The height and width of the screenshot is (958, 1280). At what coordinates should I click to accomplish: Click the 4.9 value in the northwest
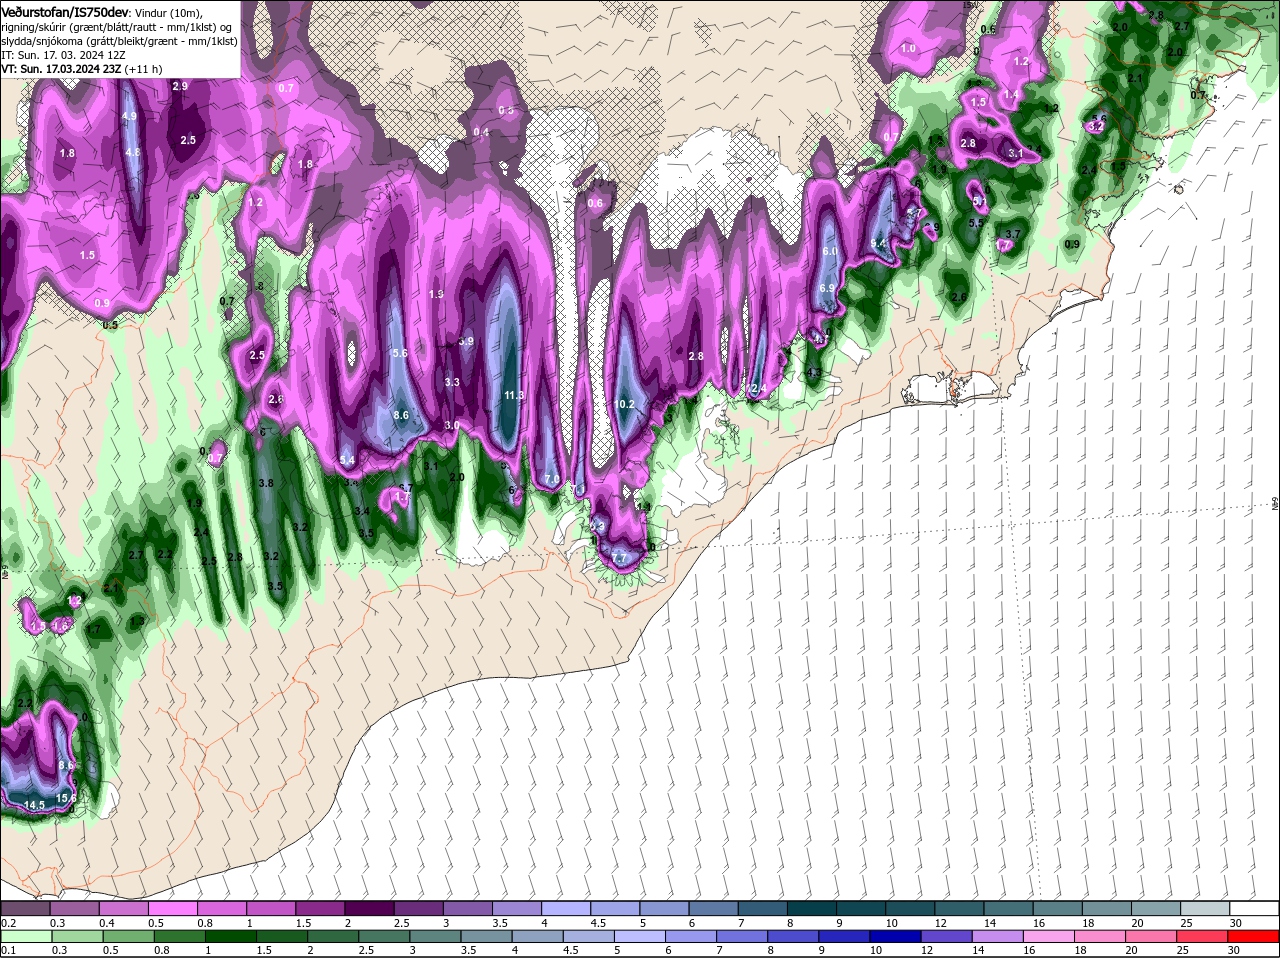129,117
